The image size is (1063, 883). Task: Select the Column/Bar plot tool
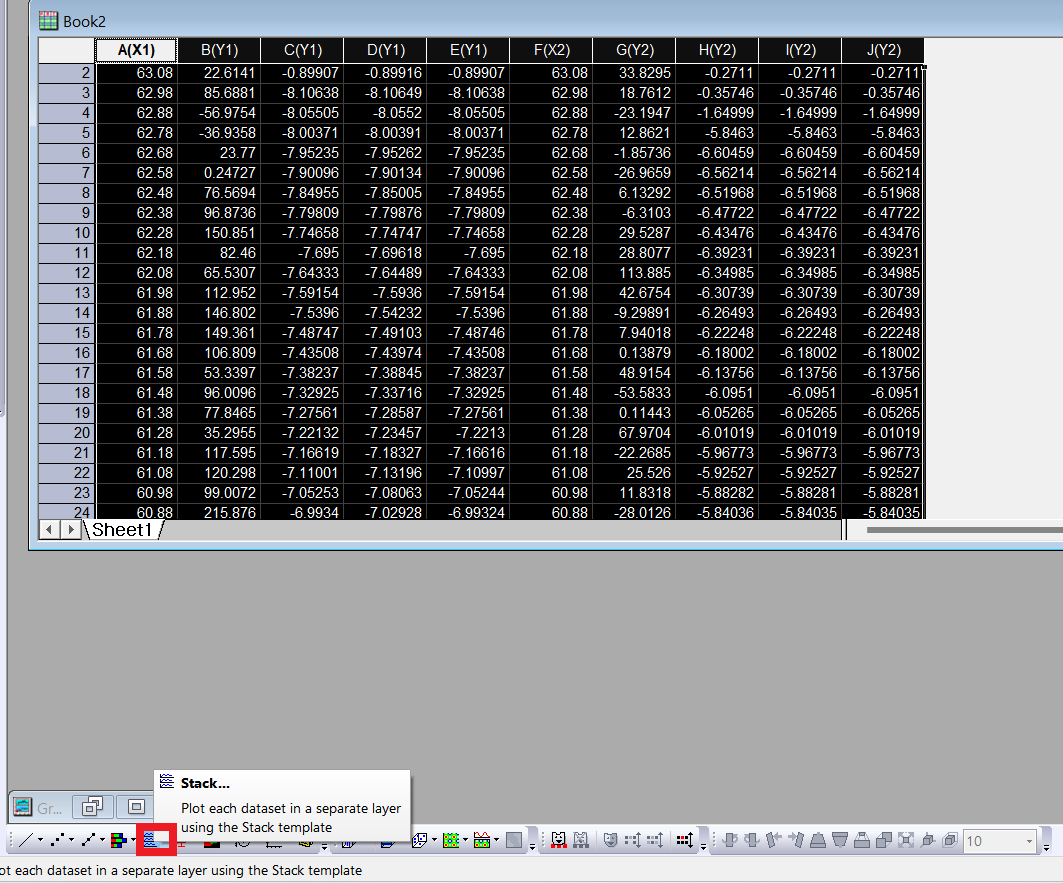(x=119, y=841)
